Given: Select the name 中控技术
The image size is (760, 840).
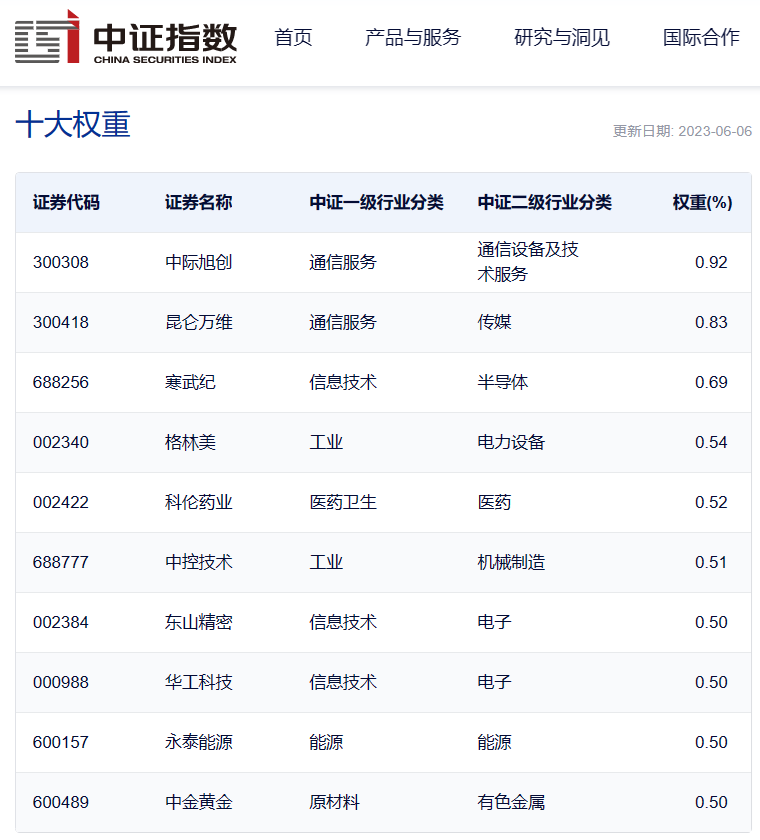Looking at the screenshot, I should 198,562.
